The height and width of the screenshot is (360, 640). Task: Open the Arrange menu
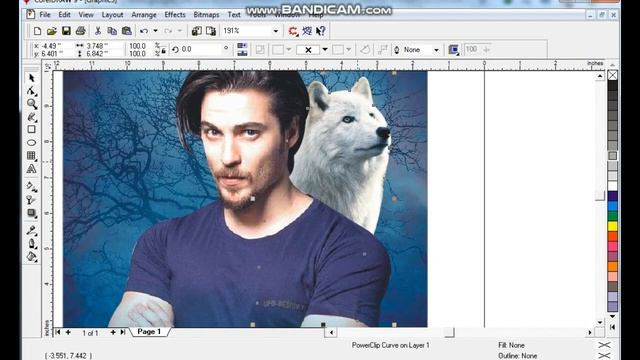tap(144, 15)
